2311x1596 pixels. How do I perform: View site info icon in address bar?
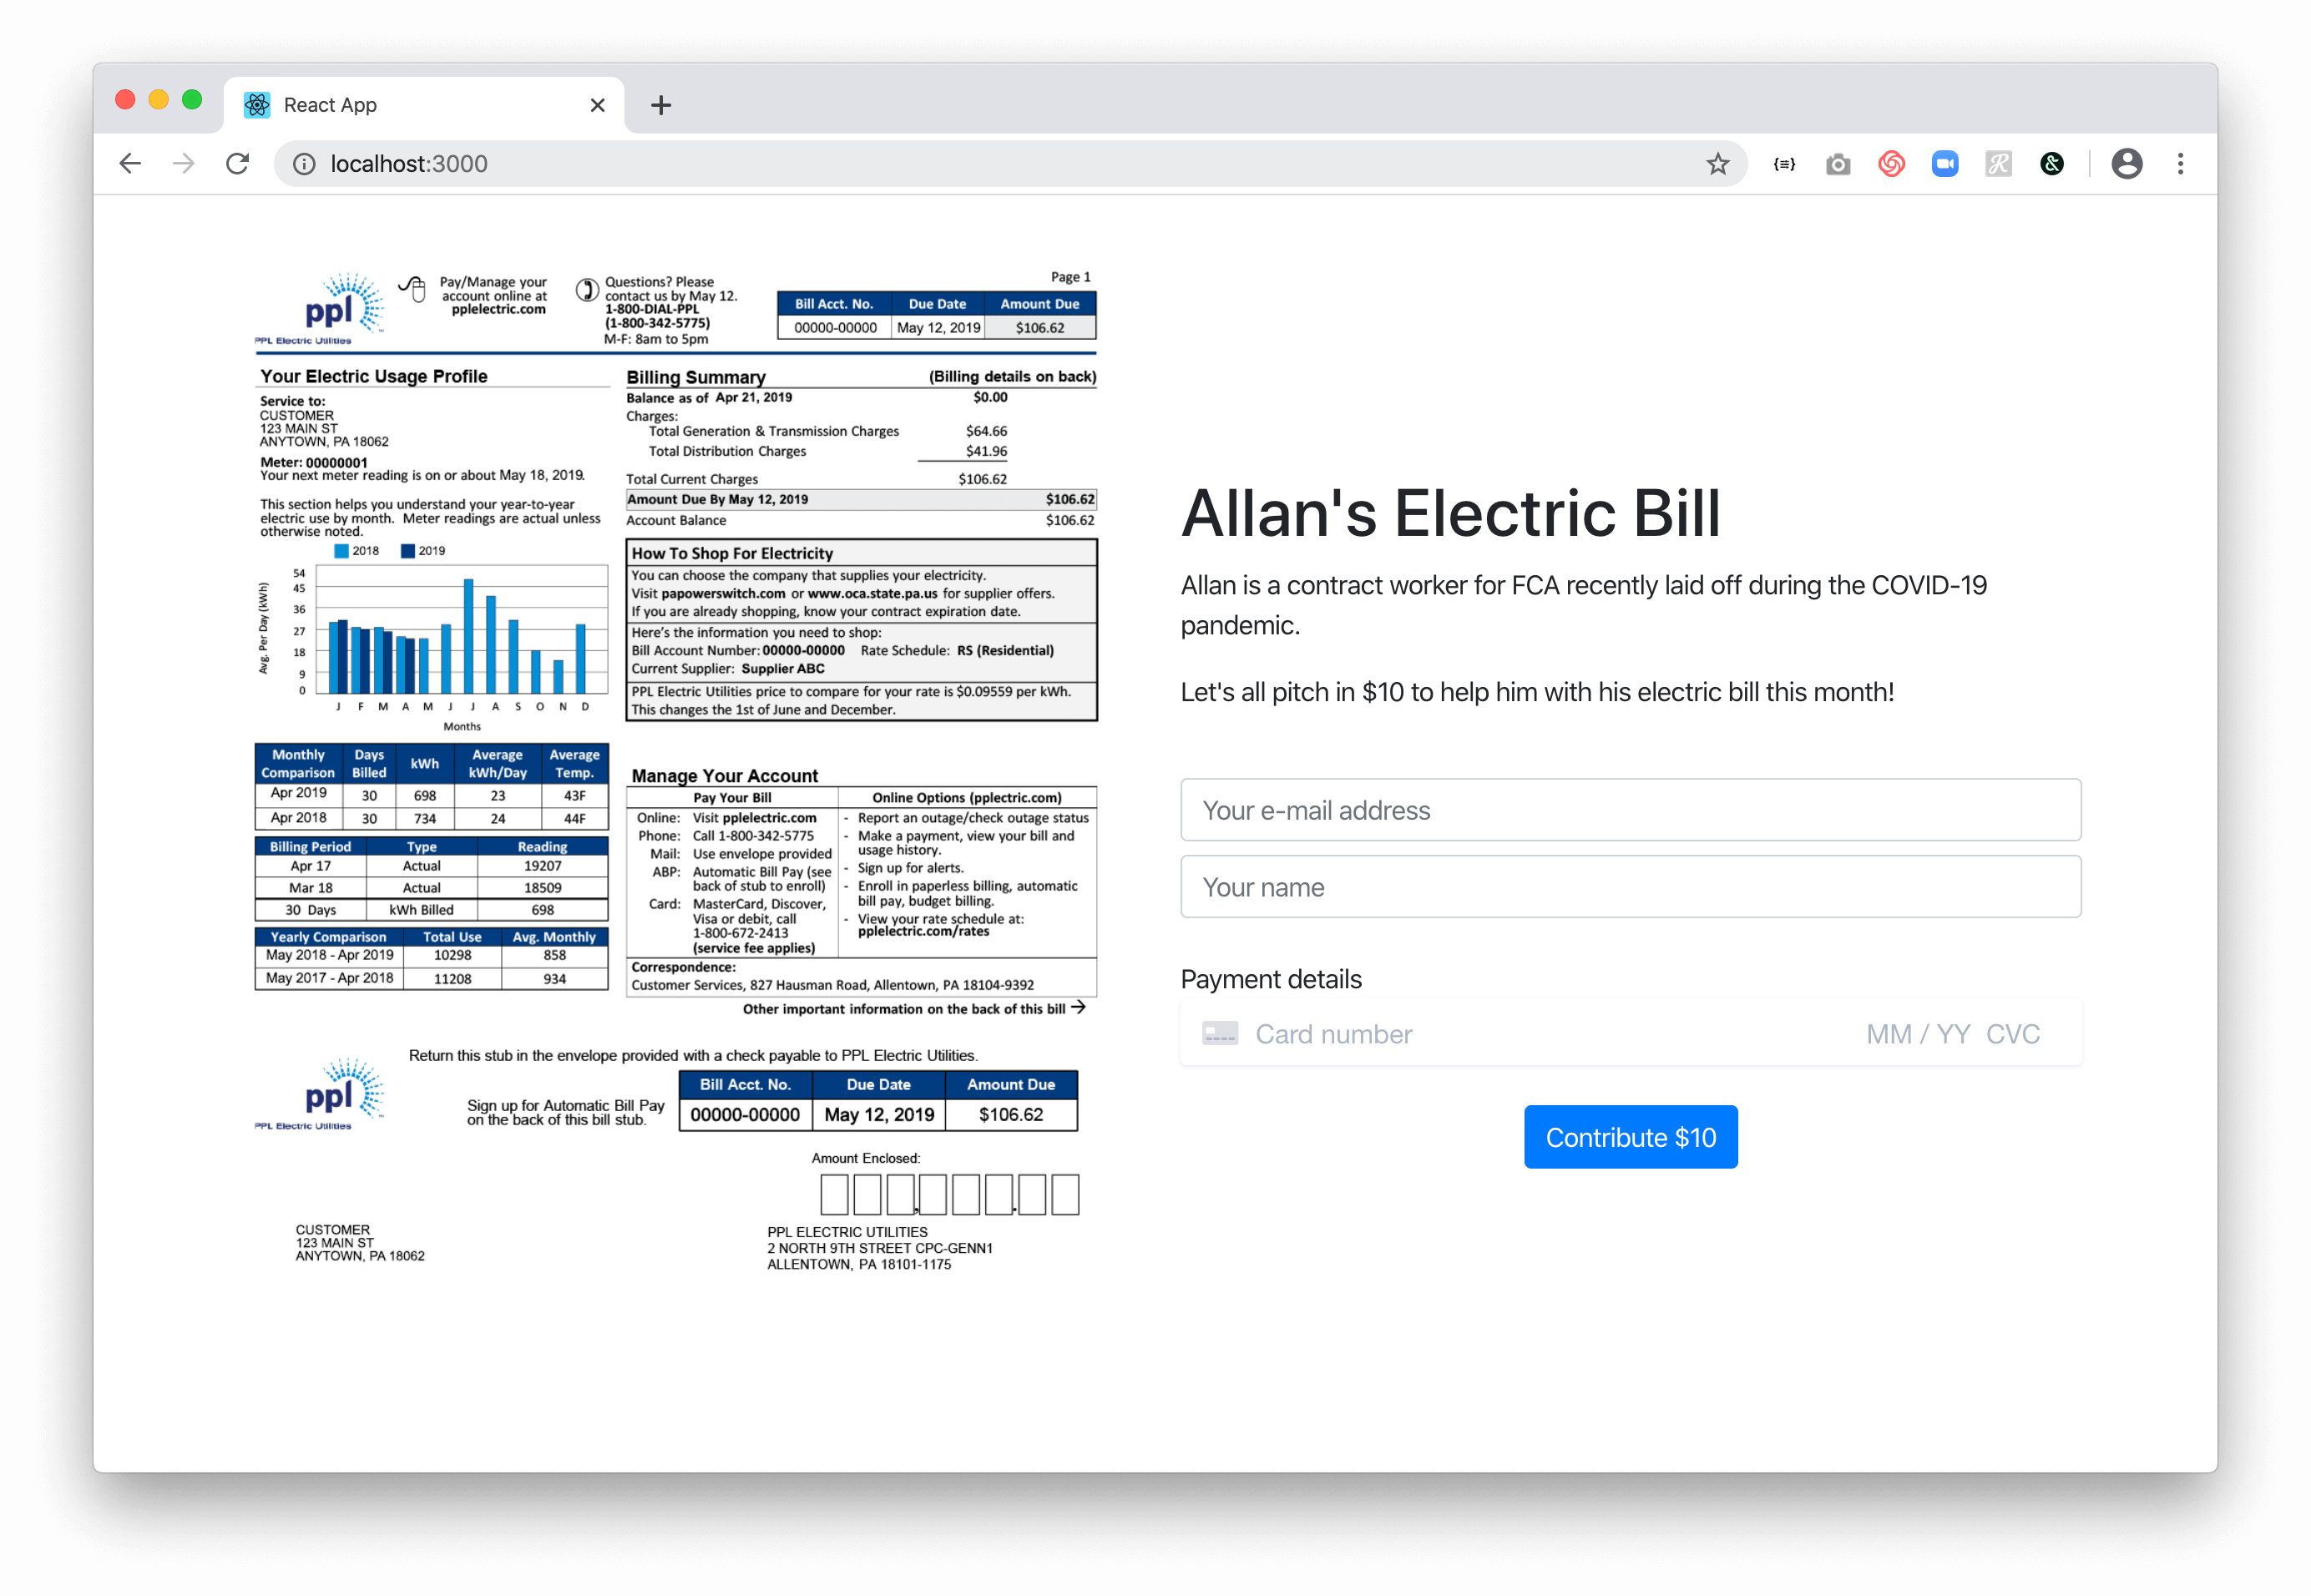coord(304,164)
